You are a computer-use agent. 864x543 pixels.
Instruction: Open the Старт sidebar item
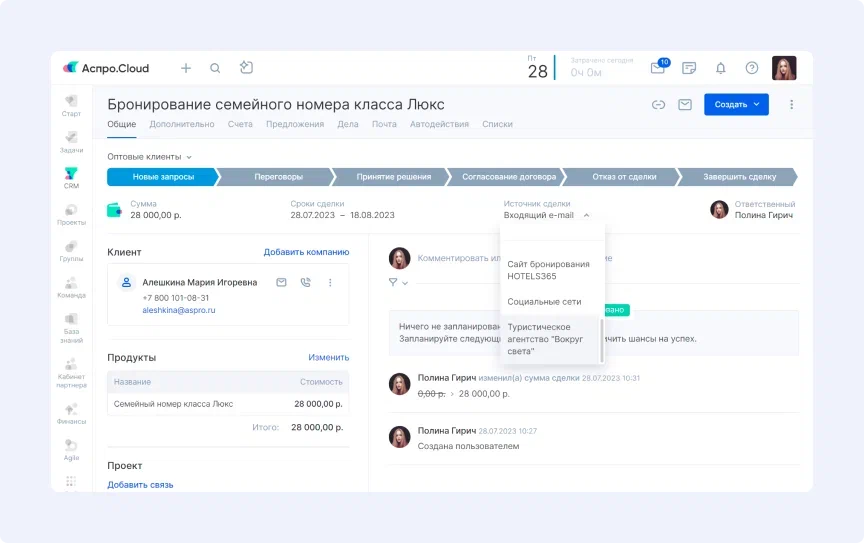coord(71,106)
